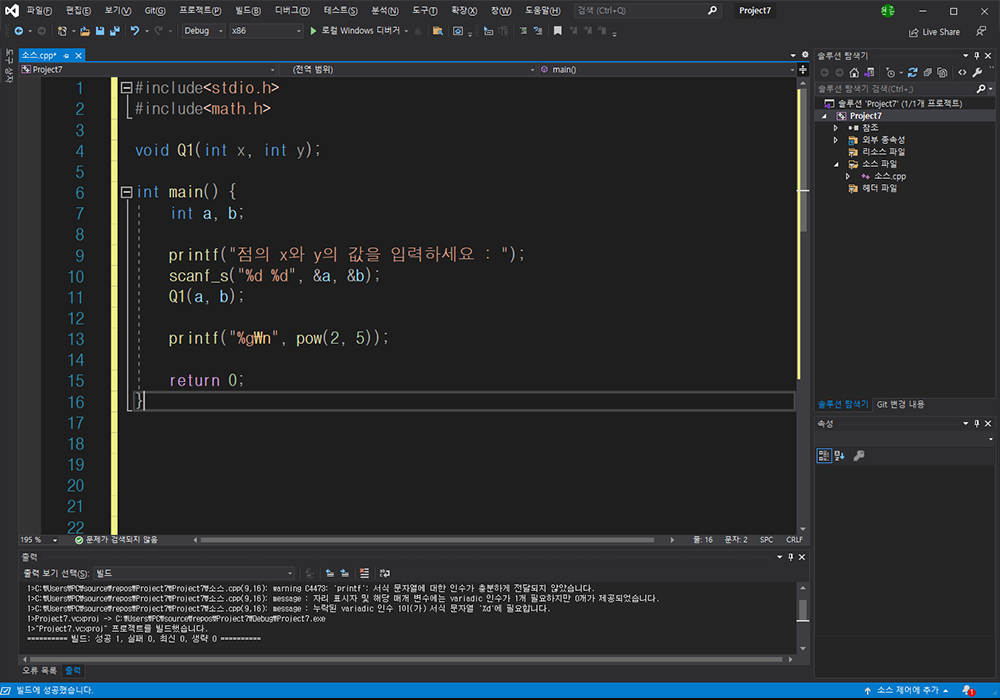
Task: Click the Show All Files icon
Action: [942, 73]
